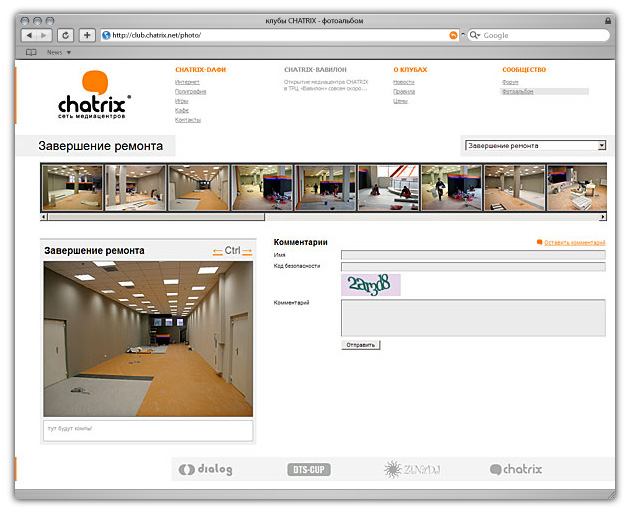Click the 'Комментарий' text area
The image size is (631, 513).
pos(473,318)
